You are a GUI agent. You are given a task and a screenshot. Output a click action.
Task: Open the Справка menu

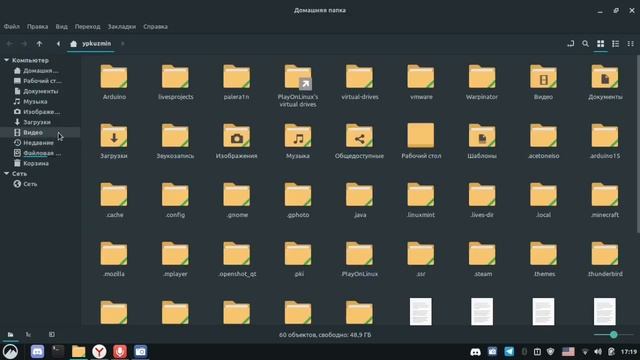(156, 27)
